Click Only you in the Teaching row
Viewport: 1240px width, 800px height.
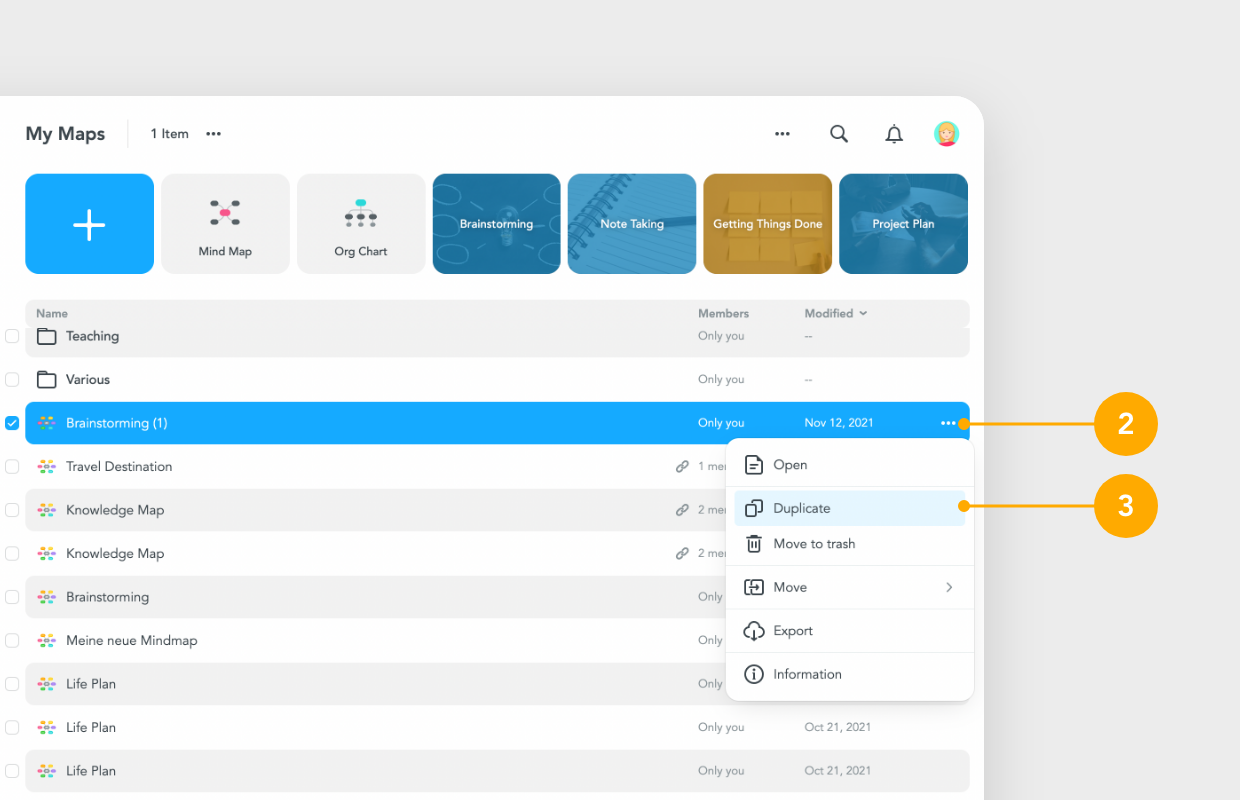tap(721, 336)
